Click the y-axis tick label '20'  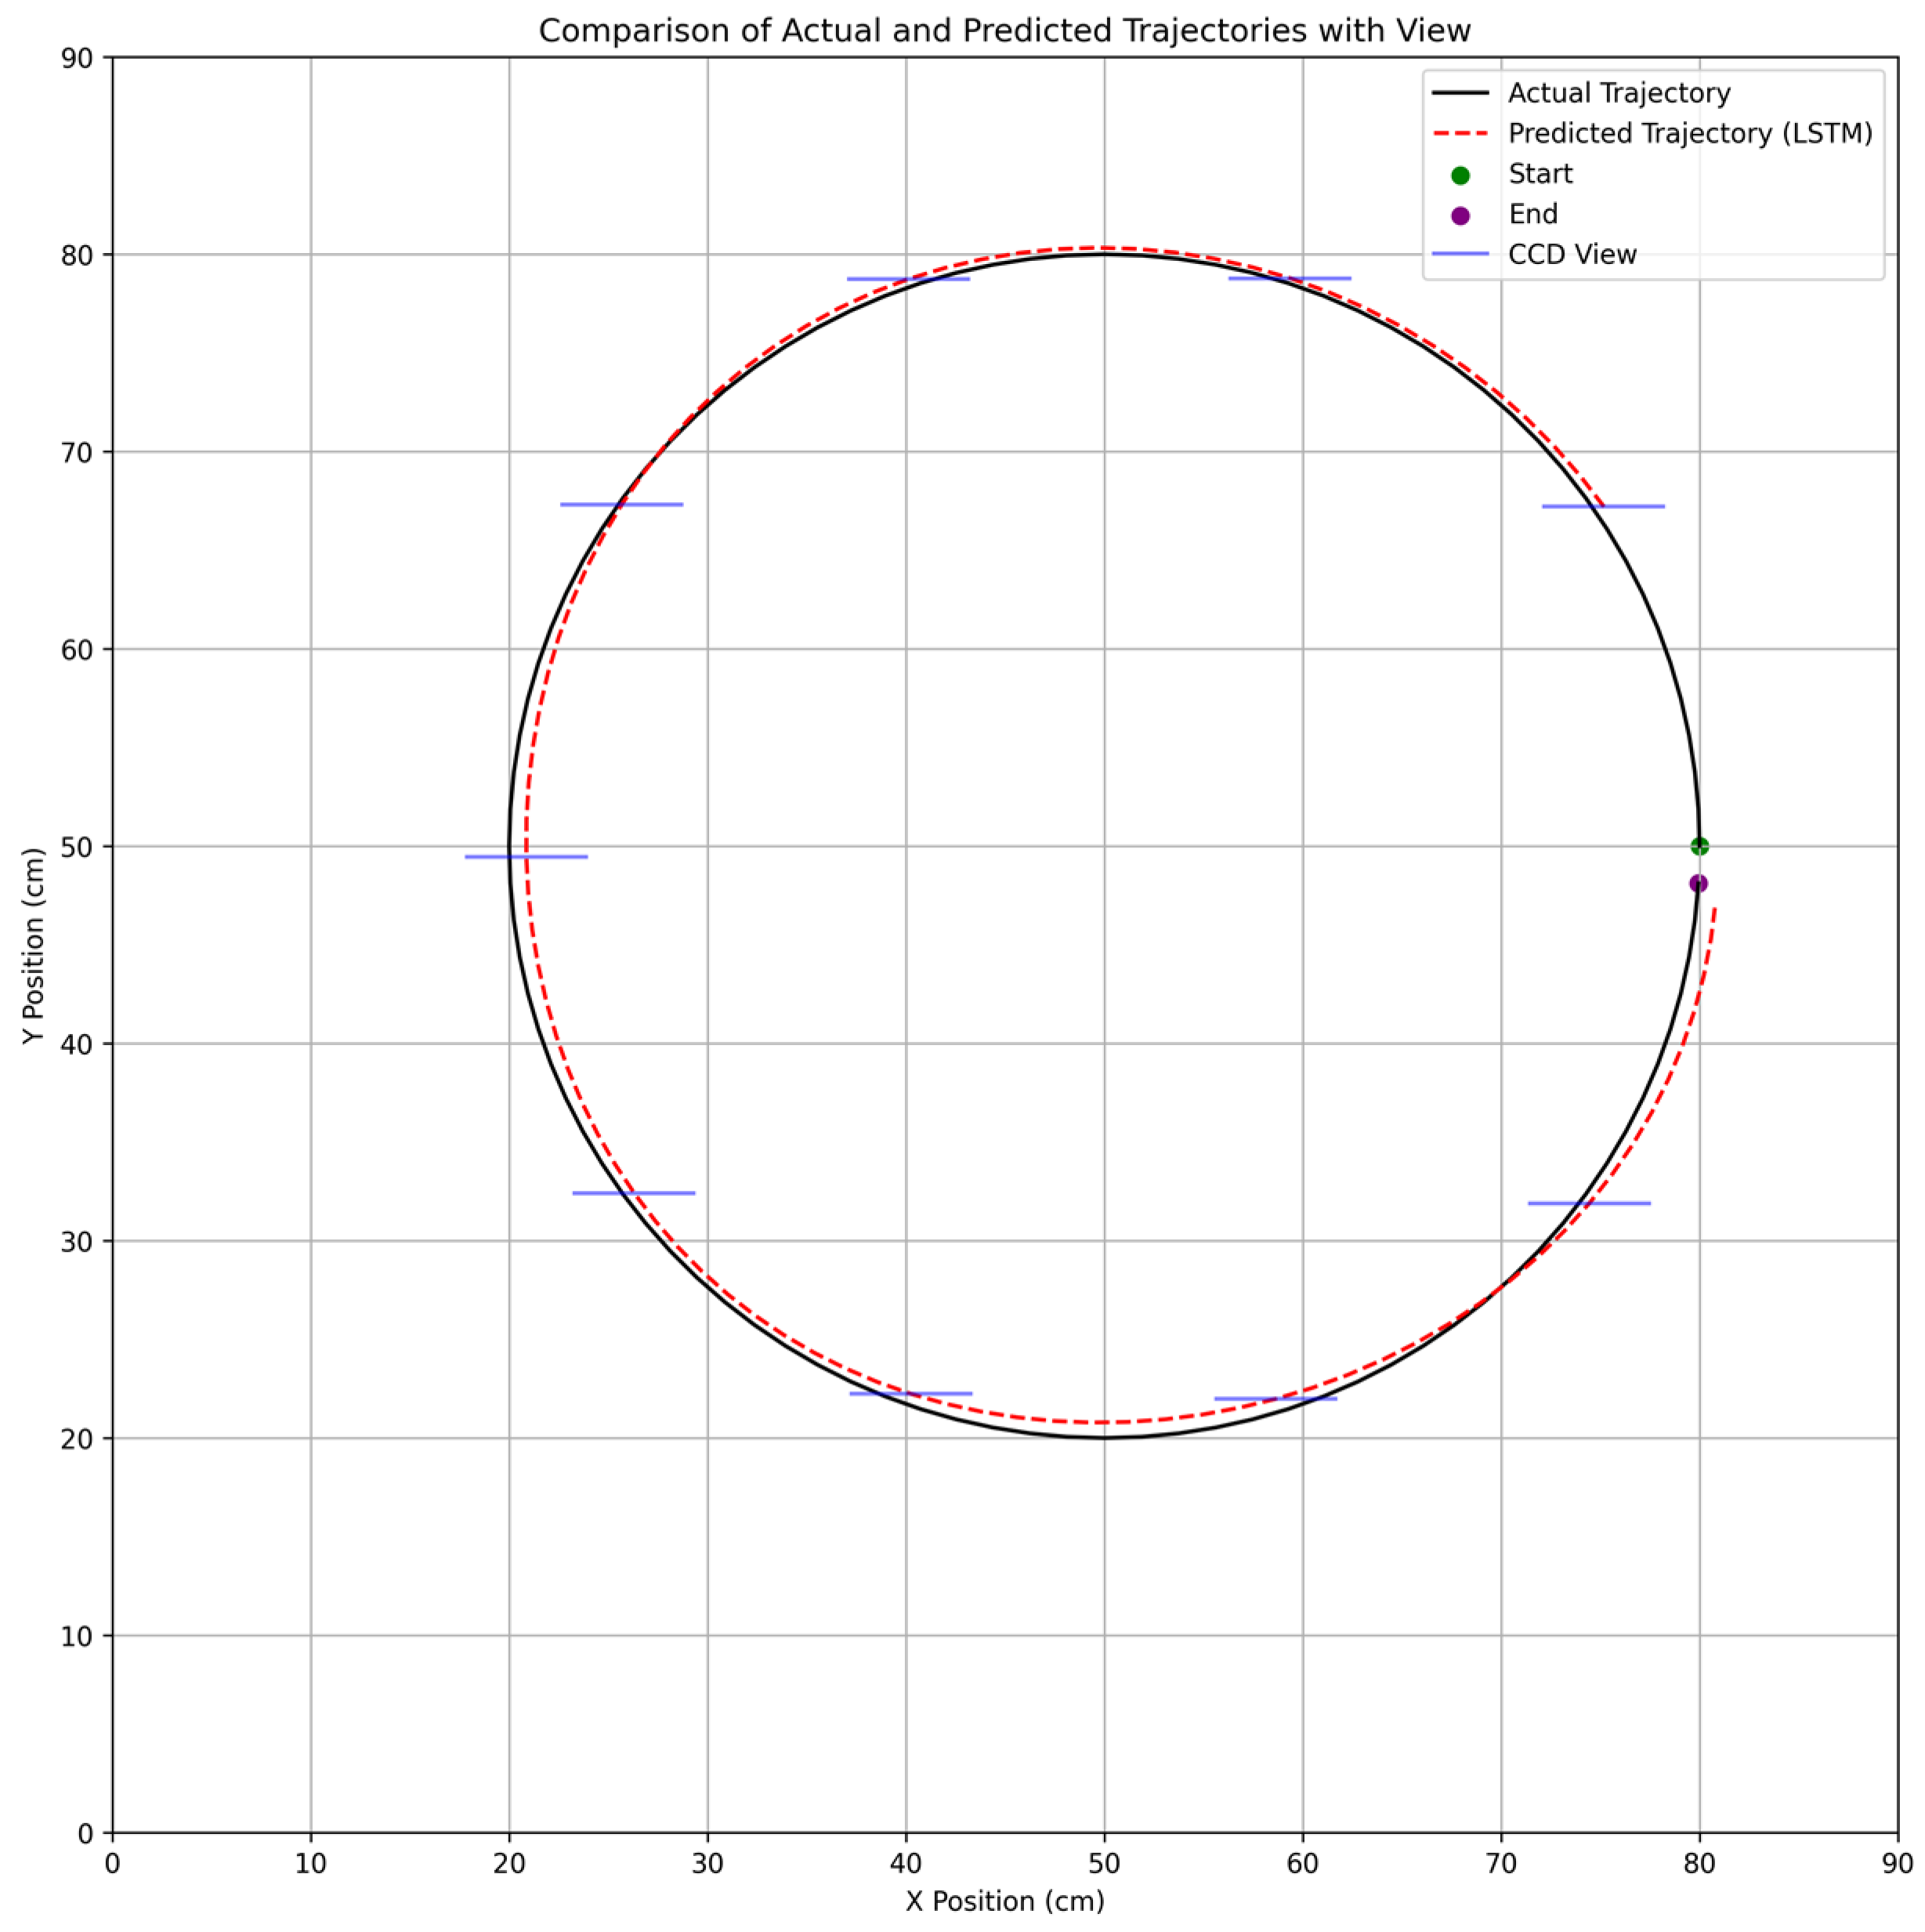pyautogui.click(x=77, y=1439)
